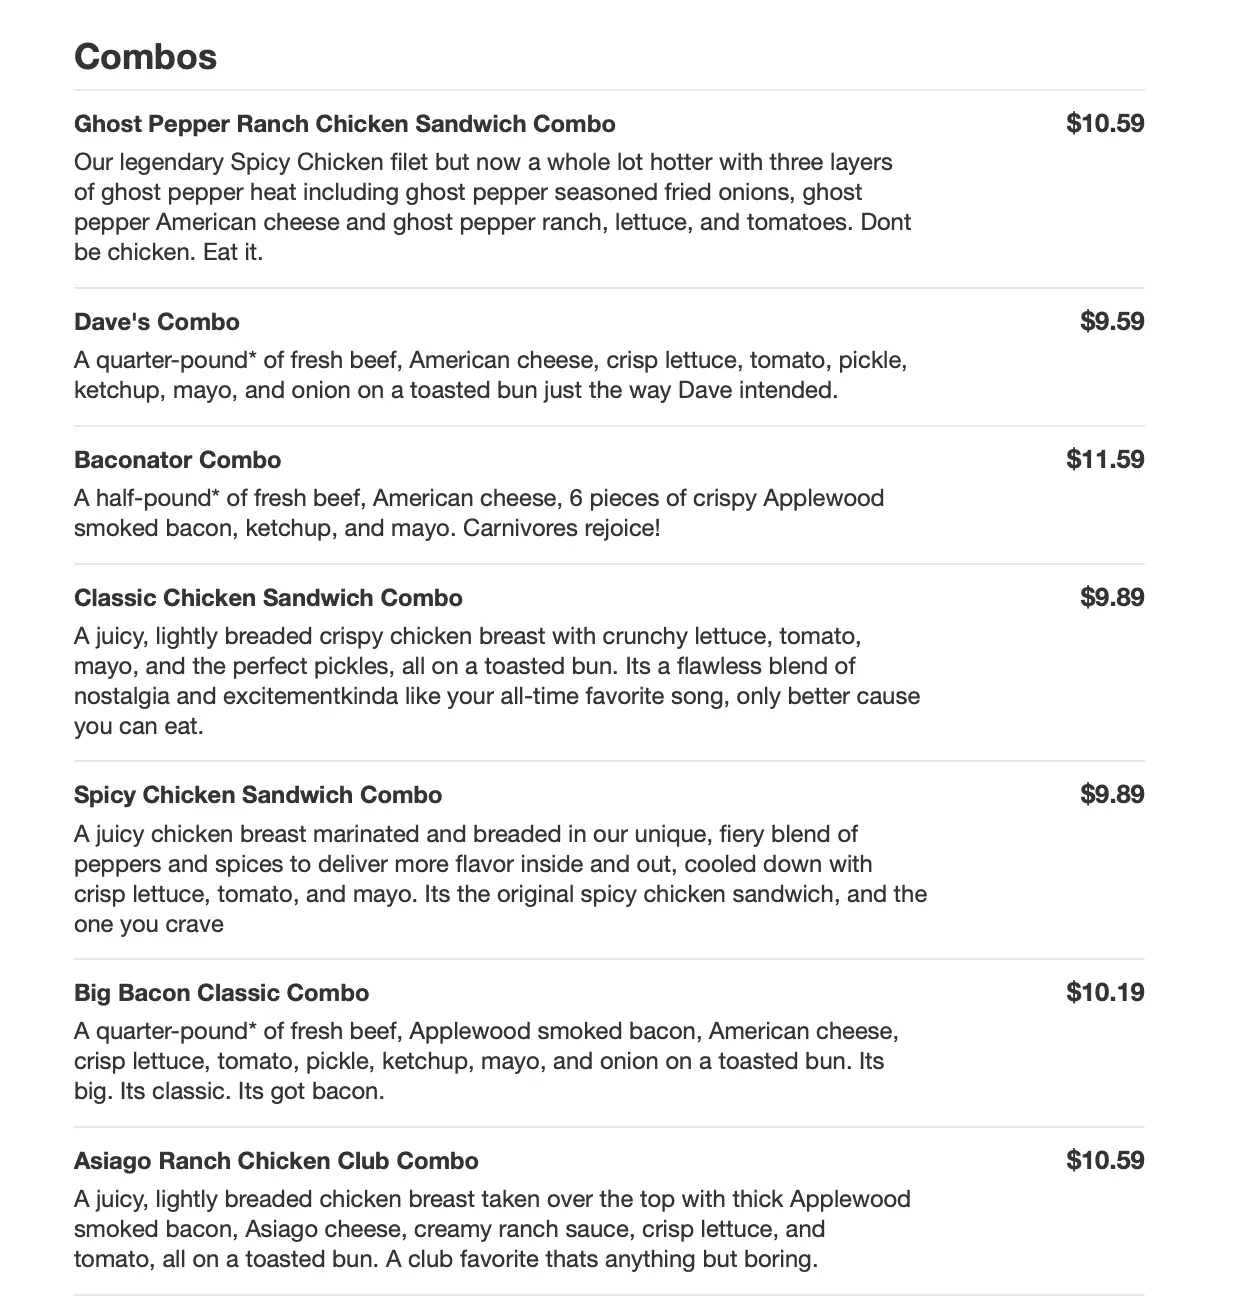Click the Dave's Combo description paragraph
The height and width of the screenshot is (1304, 1238).
[490, 375]
